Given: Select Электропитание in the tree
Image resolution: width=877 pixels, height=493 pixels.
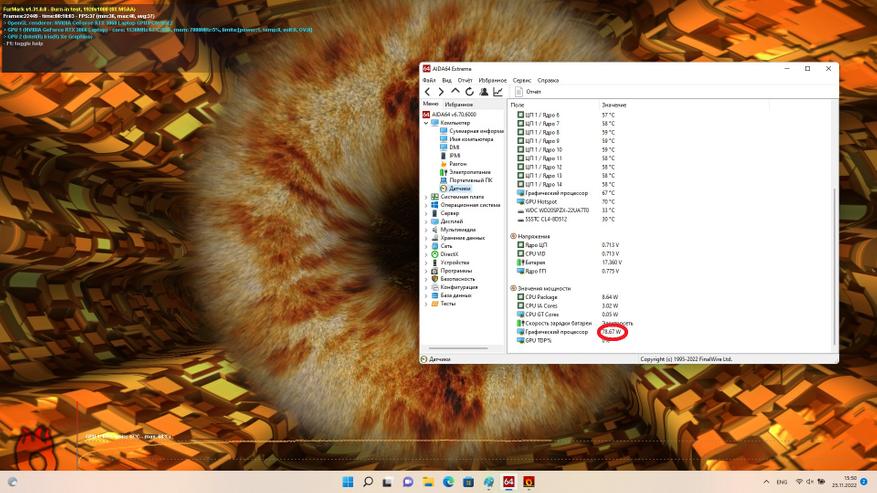Looking at the screenshot, I should click(x=470, y=172).
